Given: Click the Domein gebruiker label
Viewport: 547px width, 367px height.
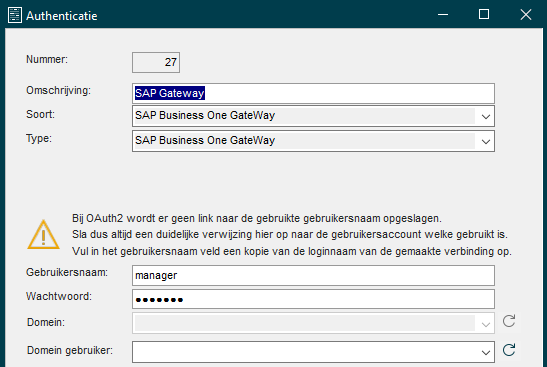Looking at the screenshot, I should (70, 350).
